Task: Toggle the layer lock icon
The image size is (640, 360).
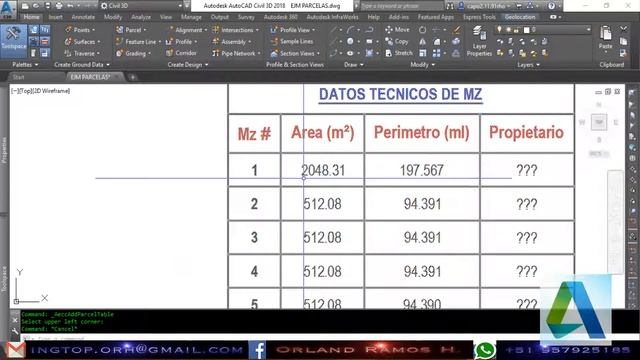Action: click(x=516, y=30)
